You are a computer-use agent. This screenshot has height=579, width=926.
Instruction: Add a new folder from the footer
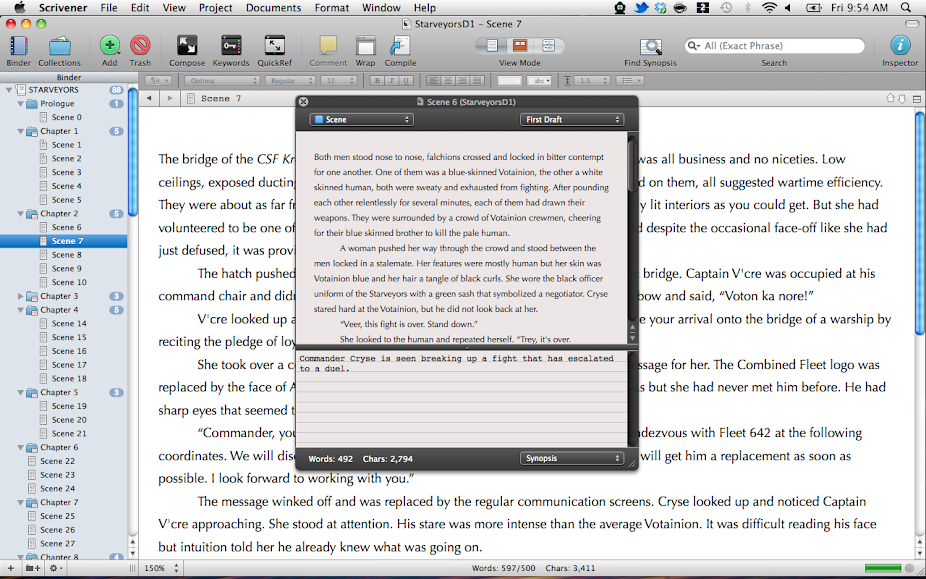[x=32, y=568]
